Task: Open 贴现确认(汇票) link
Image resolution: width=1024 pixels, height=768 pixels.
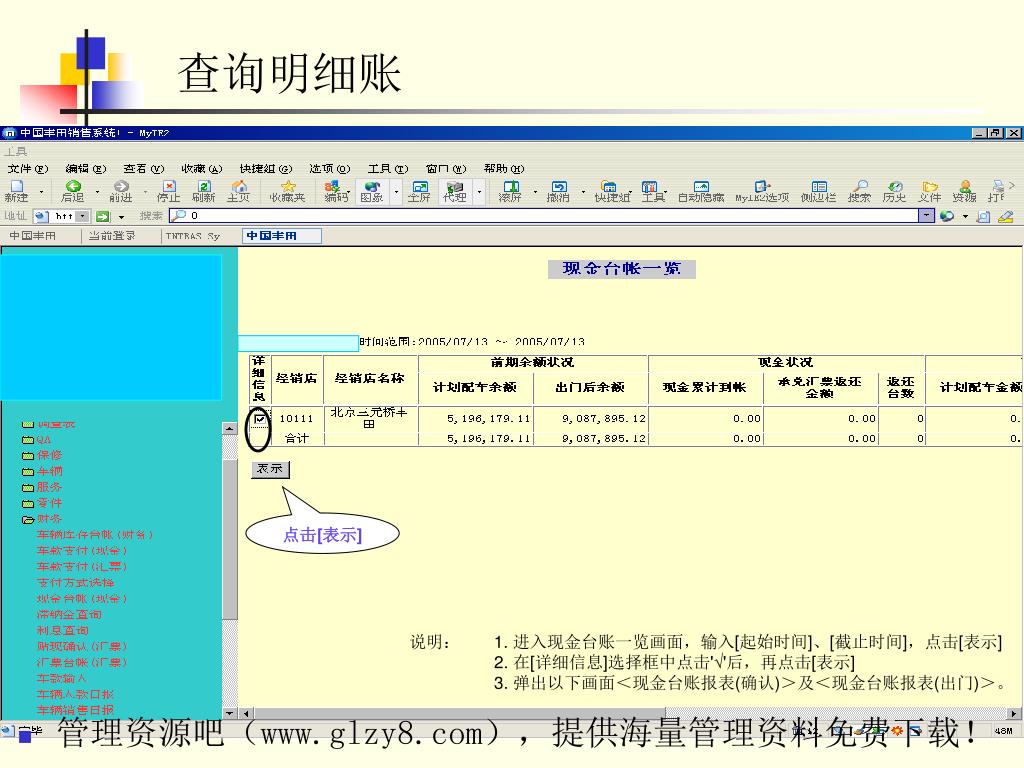Action: 82,646
